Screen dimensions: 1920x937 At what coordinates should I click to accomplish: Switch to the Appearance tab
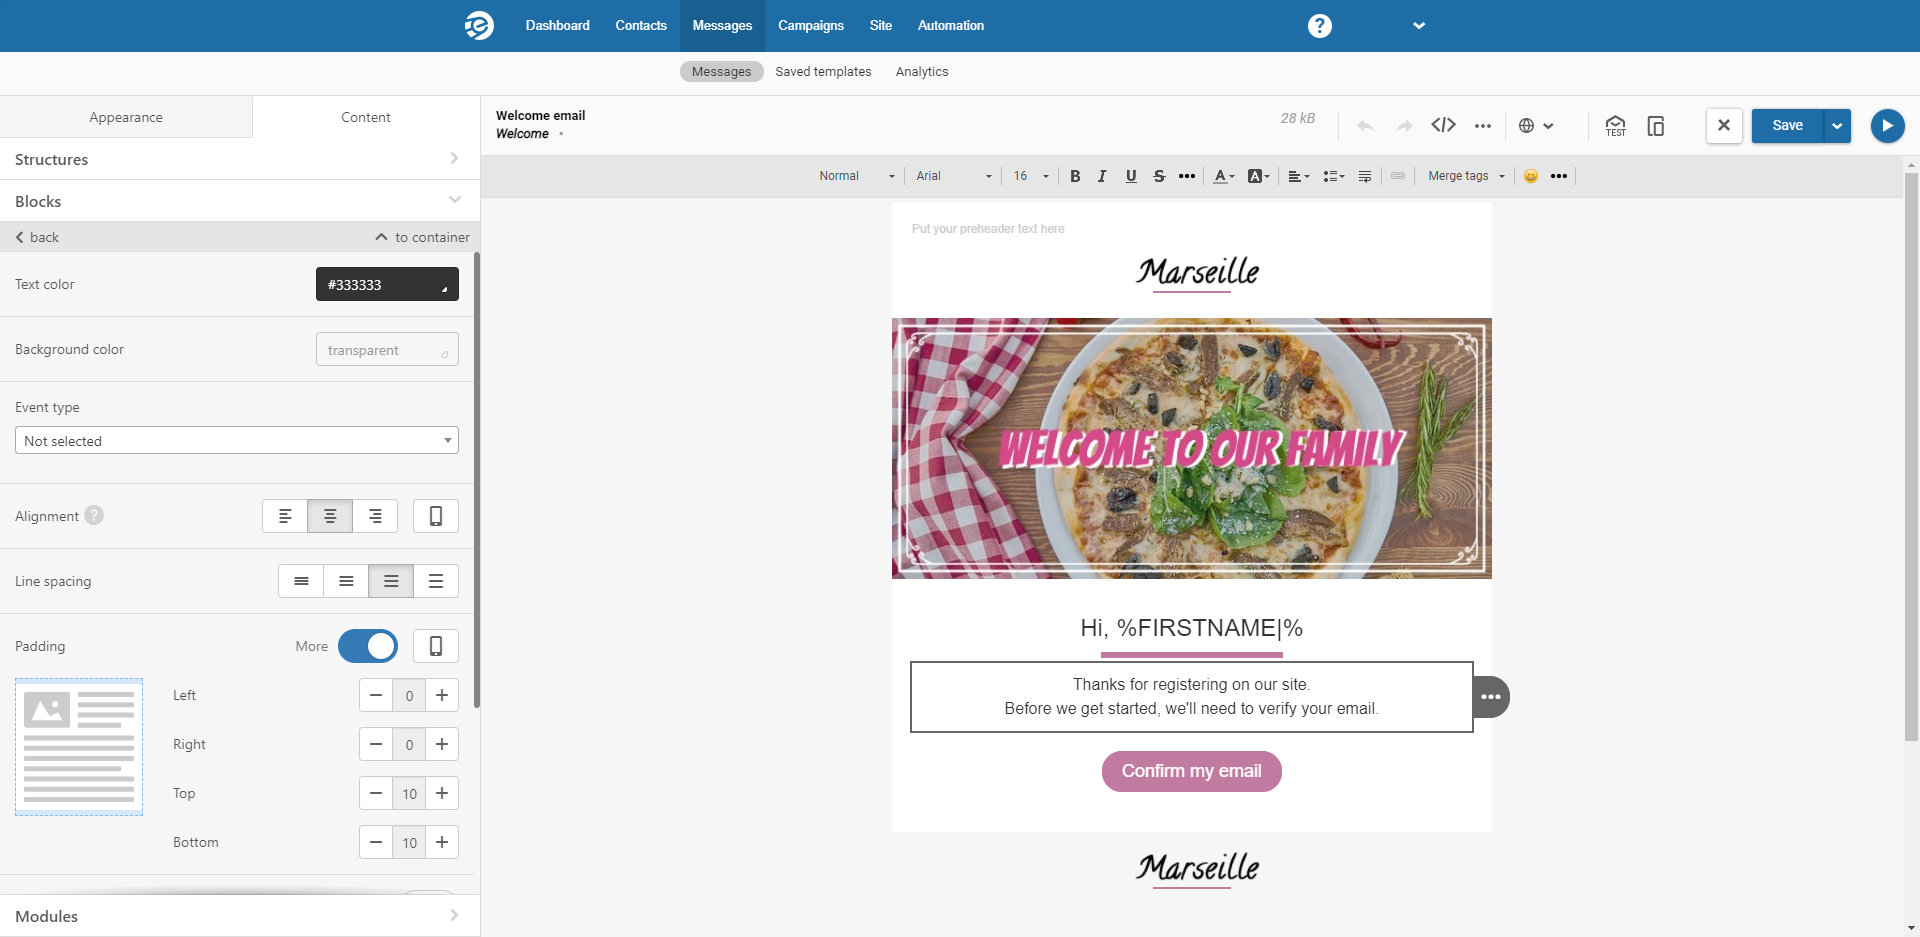pos(126,117)
